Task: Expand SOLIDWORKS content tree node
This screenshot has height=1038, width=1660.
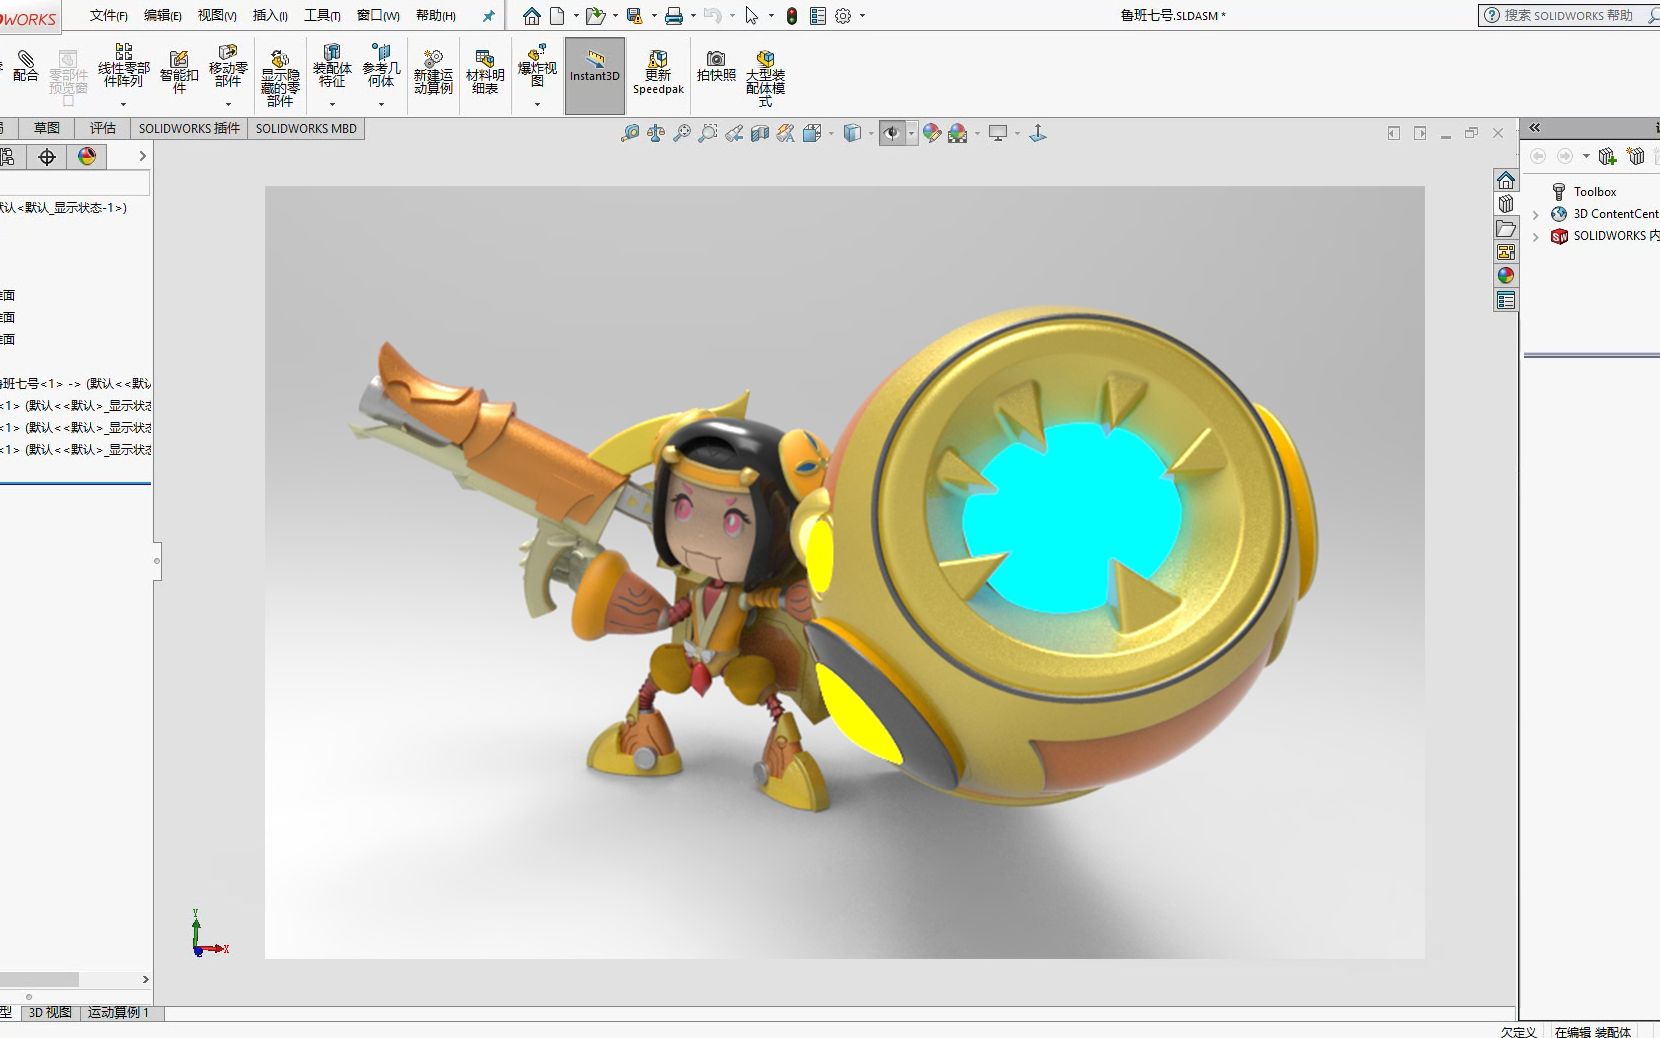Action: pos(1536,236)
